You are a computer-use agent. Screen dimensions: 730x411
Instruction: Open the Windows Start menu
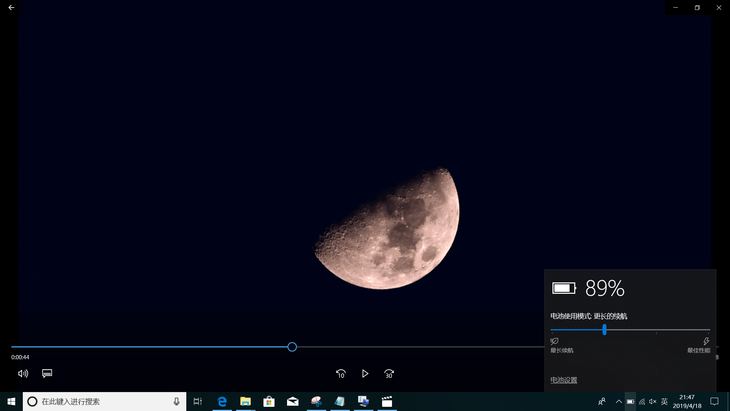[11, 401]
